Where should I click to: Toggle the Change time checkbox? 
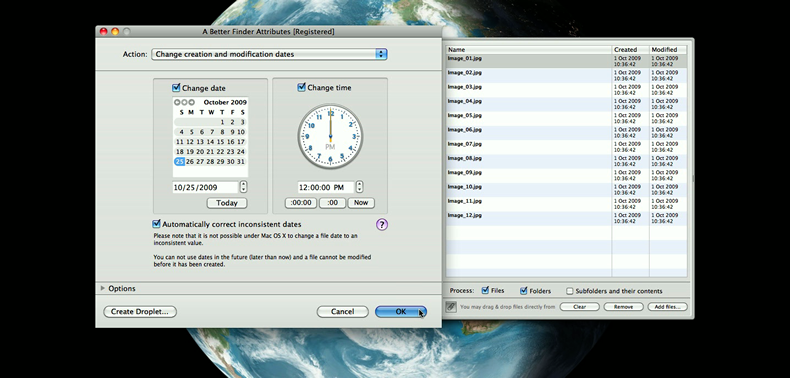[301, 87]
